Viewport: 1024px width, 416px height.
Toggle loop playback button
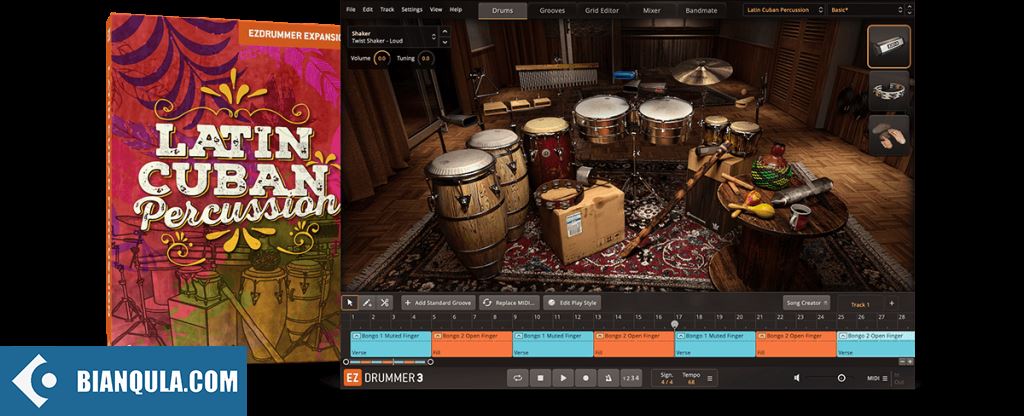click(517, 378)
